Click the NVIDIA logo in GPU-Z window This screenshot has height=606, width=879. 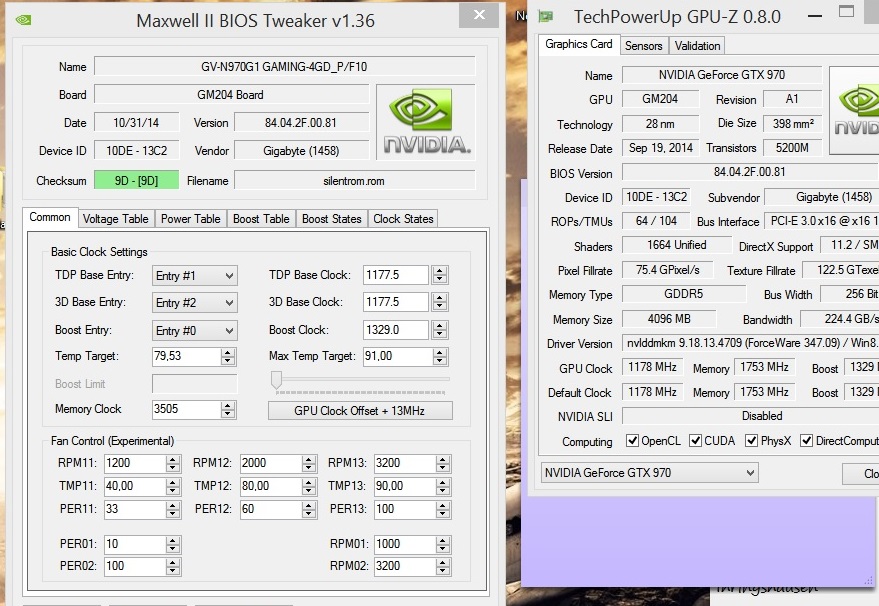(x=854, y=110)
